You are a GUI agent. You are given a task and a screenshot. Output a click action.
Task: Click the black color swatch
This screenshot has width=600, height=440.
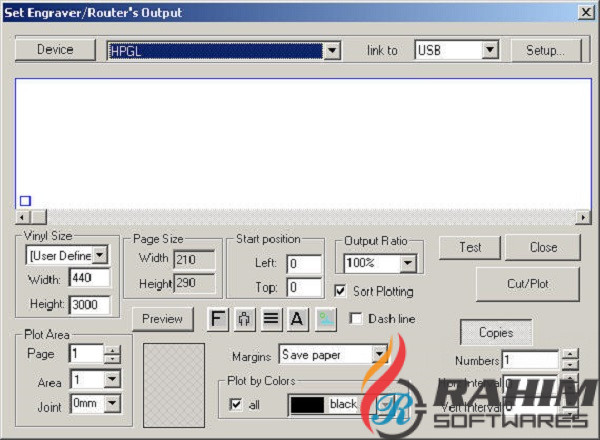[x=307, y=405]
